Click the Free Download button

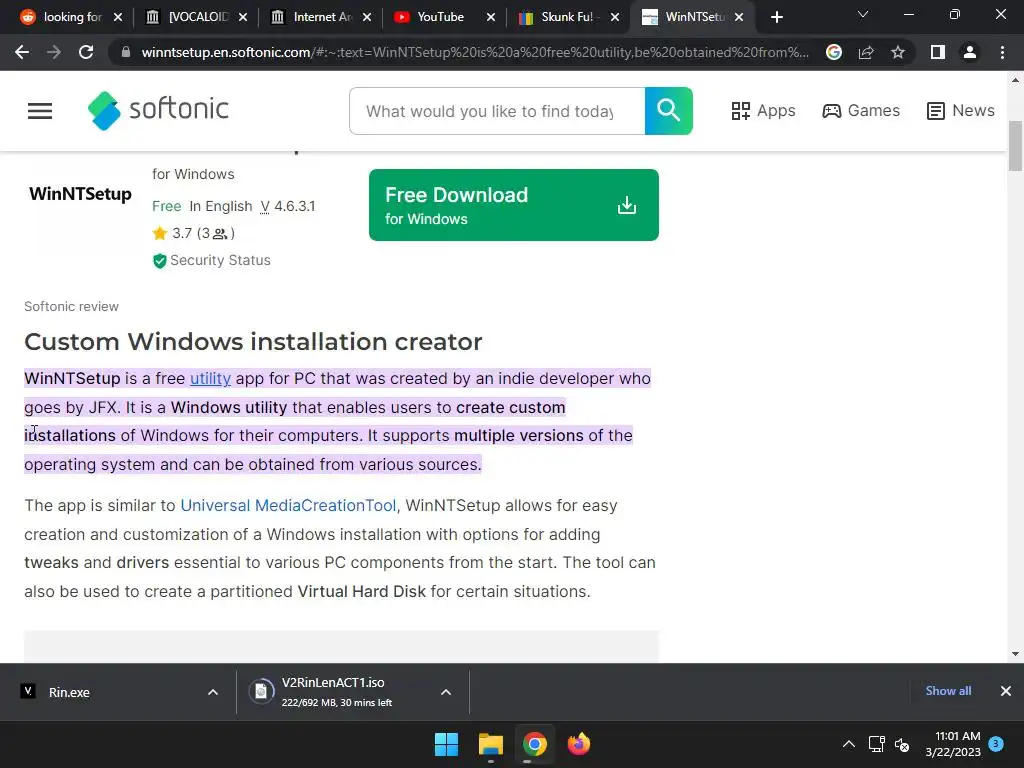pyautogui.click(x=513, y=205)
